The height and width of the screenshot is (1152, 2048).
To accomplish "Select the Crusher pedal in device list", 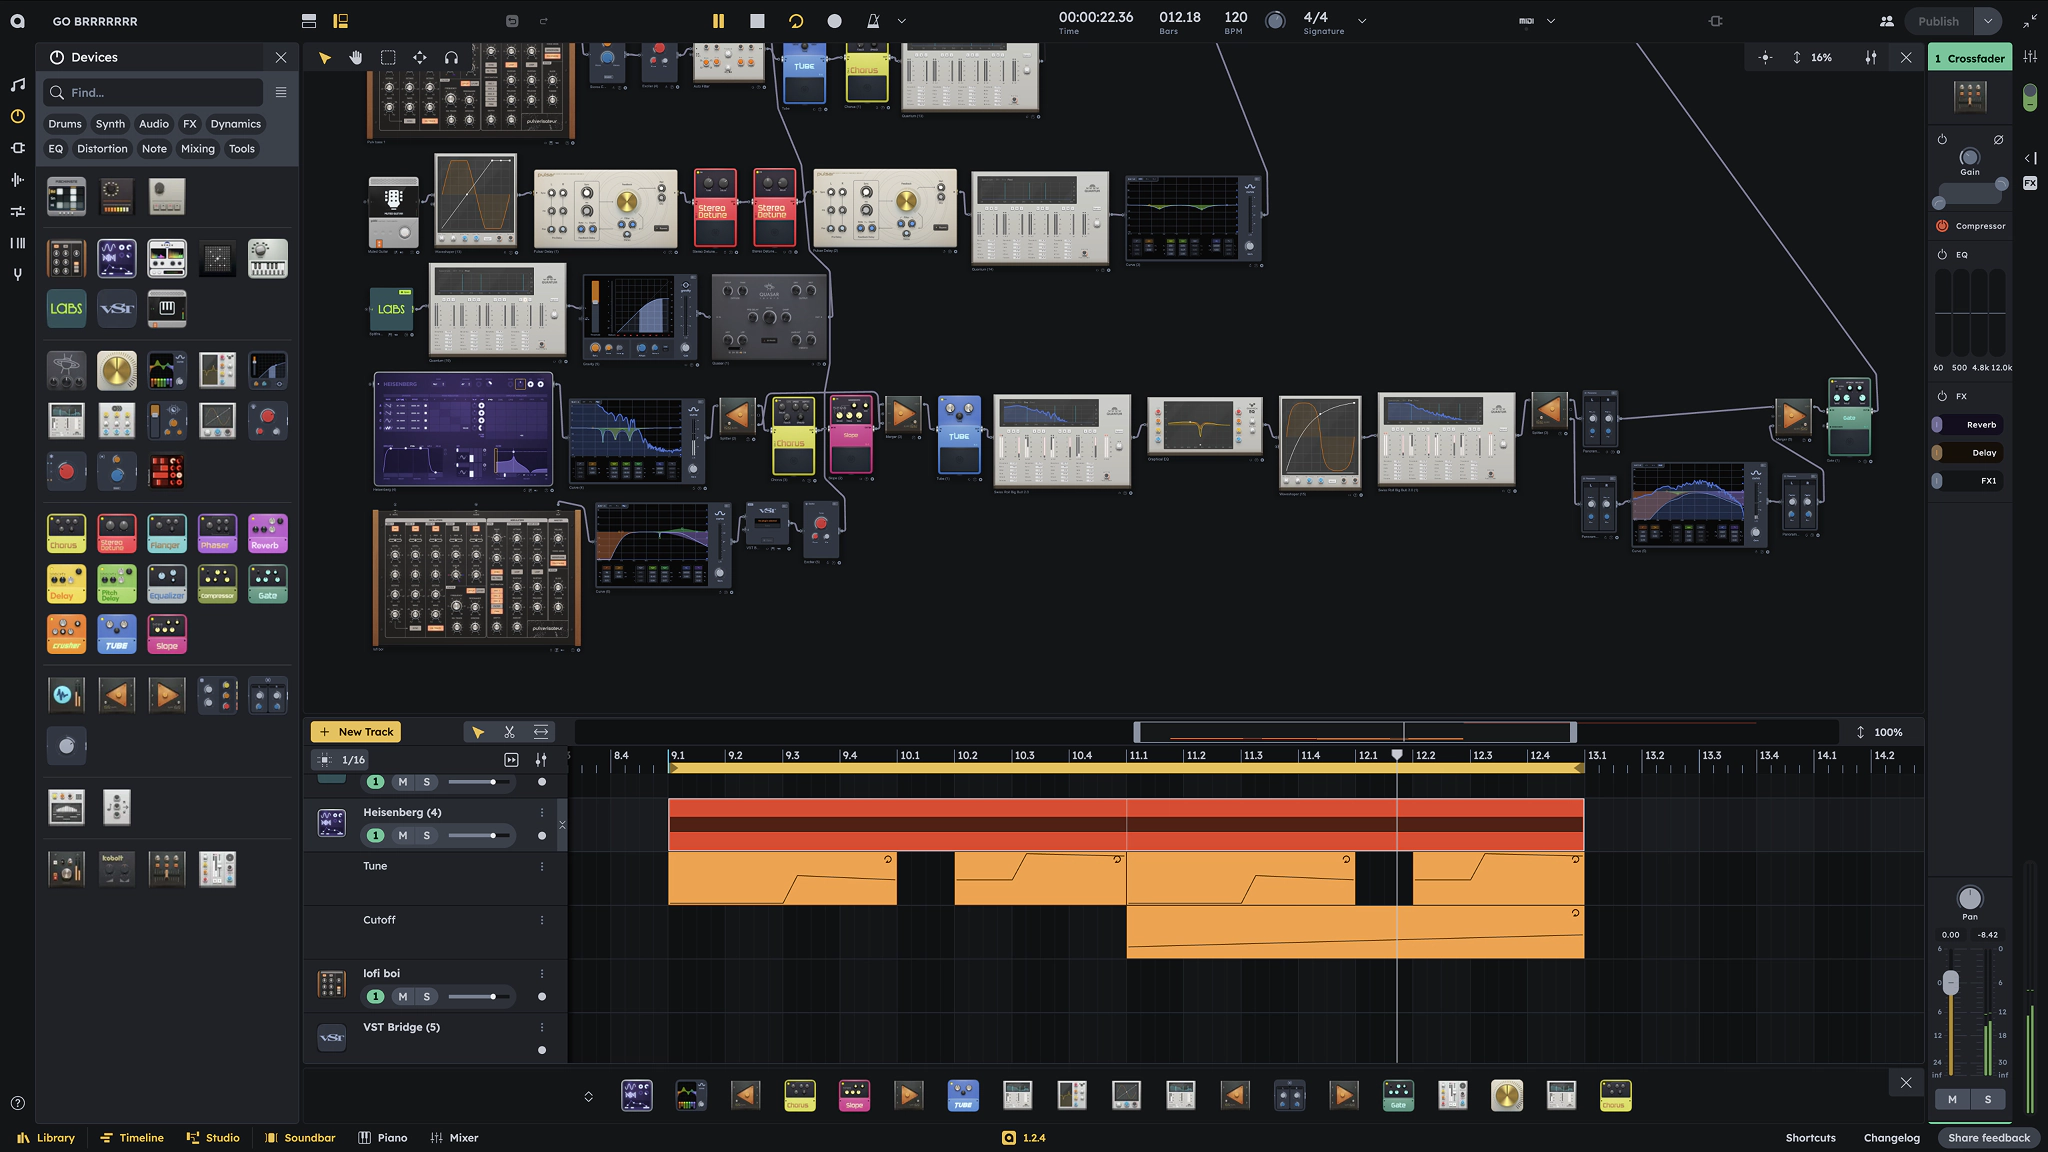I will (x=66, y=634).
